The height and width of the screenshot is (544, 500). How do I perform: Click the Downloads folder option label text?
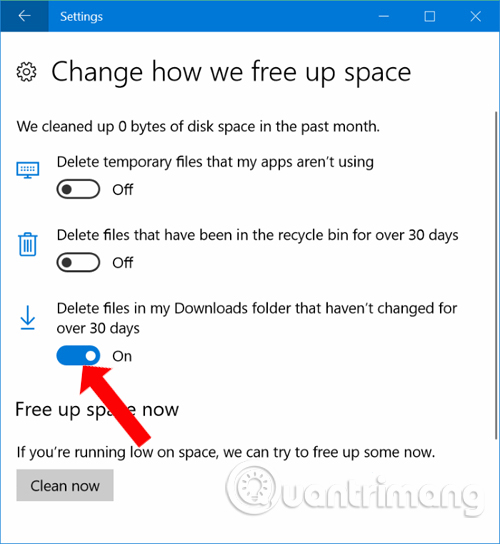(x=257, y=318)
